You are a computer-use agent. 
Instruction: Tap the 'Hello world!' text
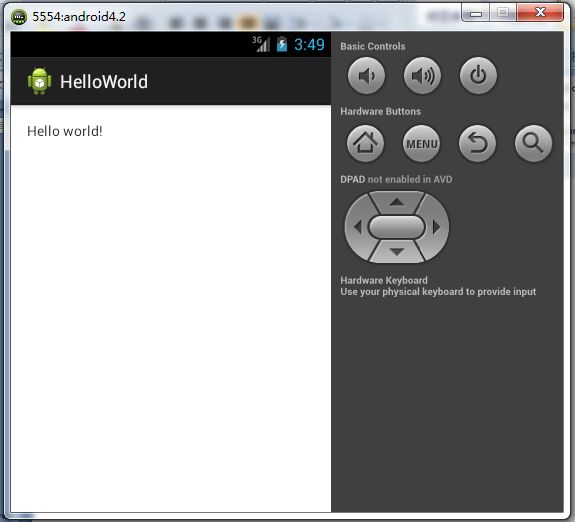point(65,131)
